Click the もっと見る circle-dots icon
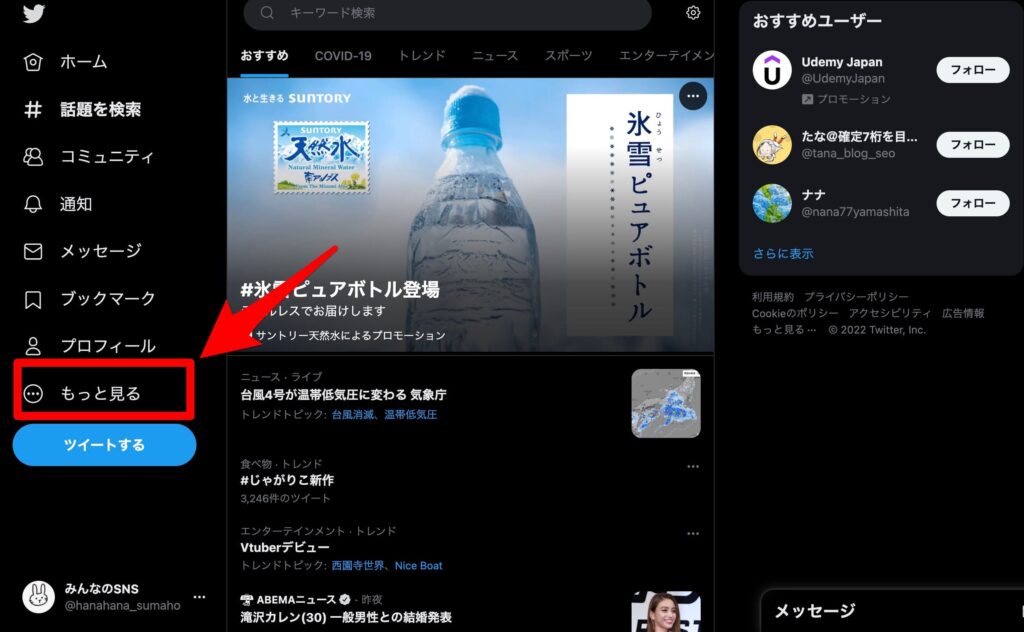Image resolution: width=1024 pixels, height=632 pixels. [33, 393]
